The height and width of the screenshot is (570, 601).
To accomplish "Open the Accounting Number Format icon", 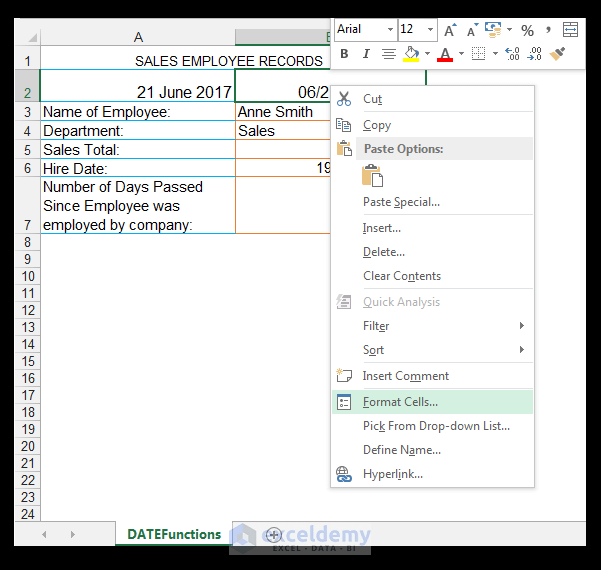I will point(493,30).
